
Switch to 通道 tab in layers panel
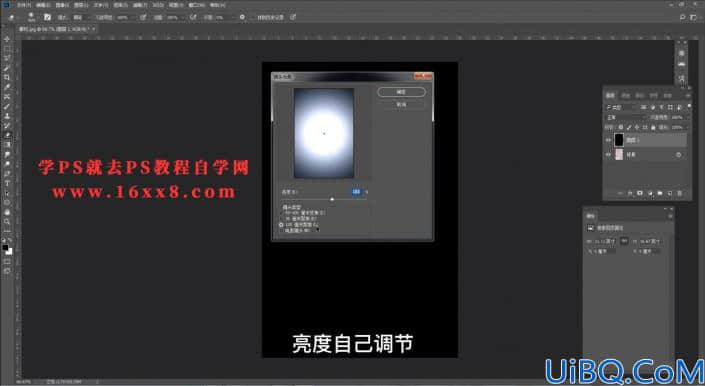coord(626,96)
